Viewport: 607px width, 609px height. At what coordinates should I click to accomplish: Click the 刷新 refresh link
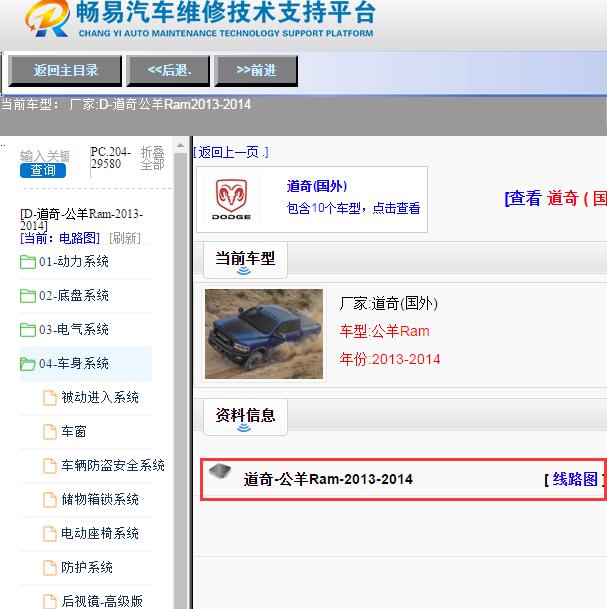(125, 238)
